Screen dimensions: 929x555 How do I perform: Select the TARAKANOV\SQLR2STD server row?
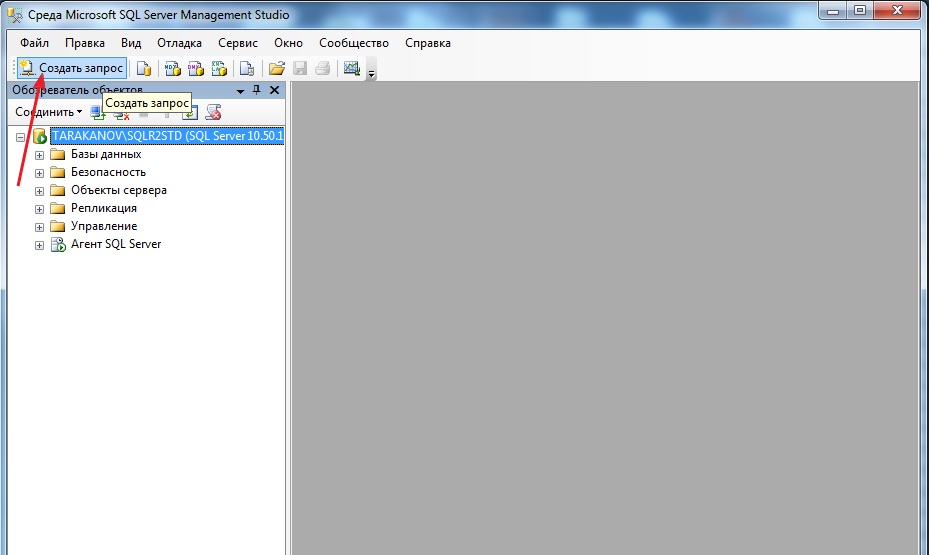click(x=167, y=136)
